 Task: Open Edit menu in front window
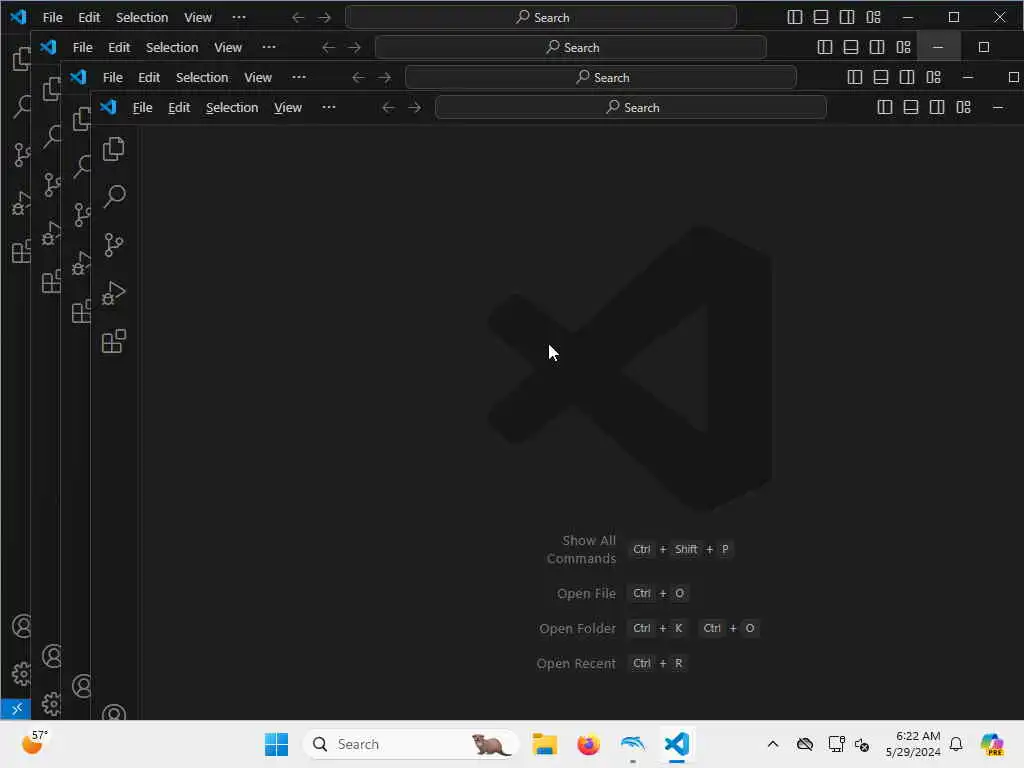pos(179,107)
